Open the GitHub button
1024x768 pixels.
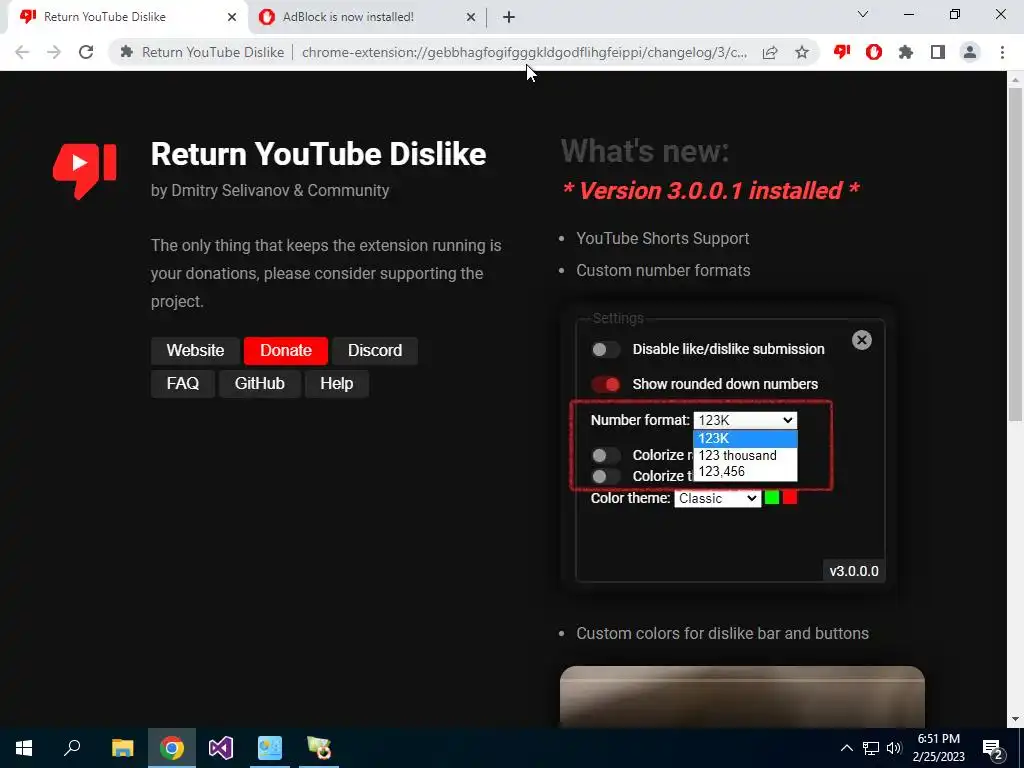point(260,383)
